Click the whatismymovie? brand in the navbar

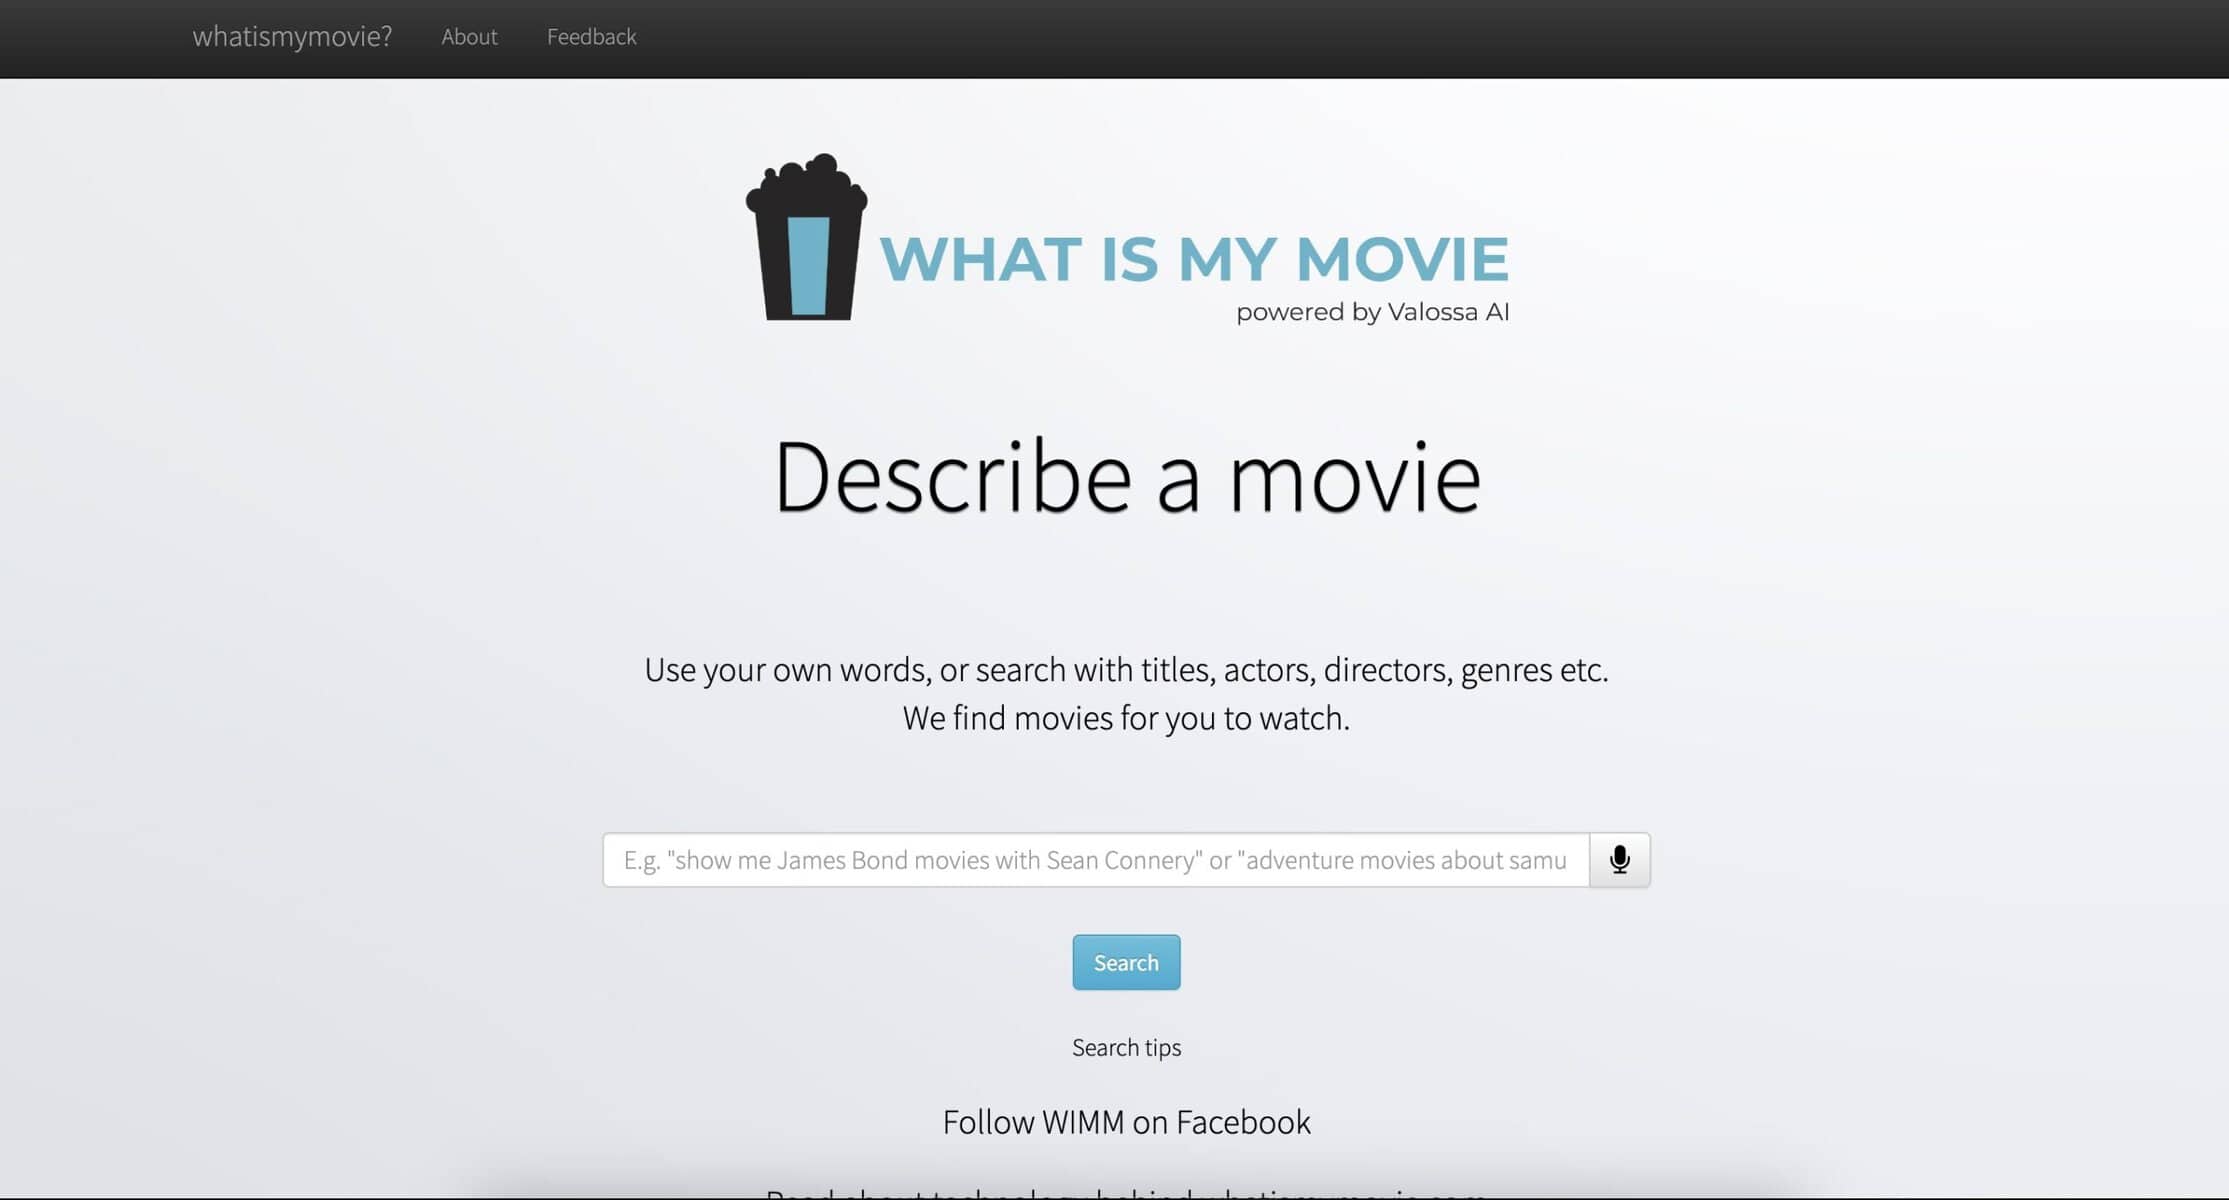pos(291,35)
